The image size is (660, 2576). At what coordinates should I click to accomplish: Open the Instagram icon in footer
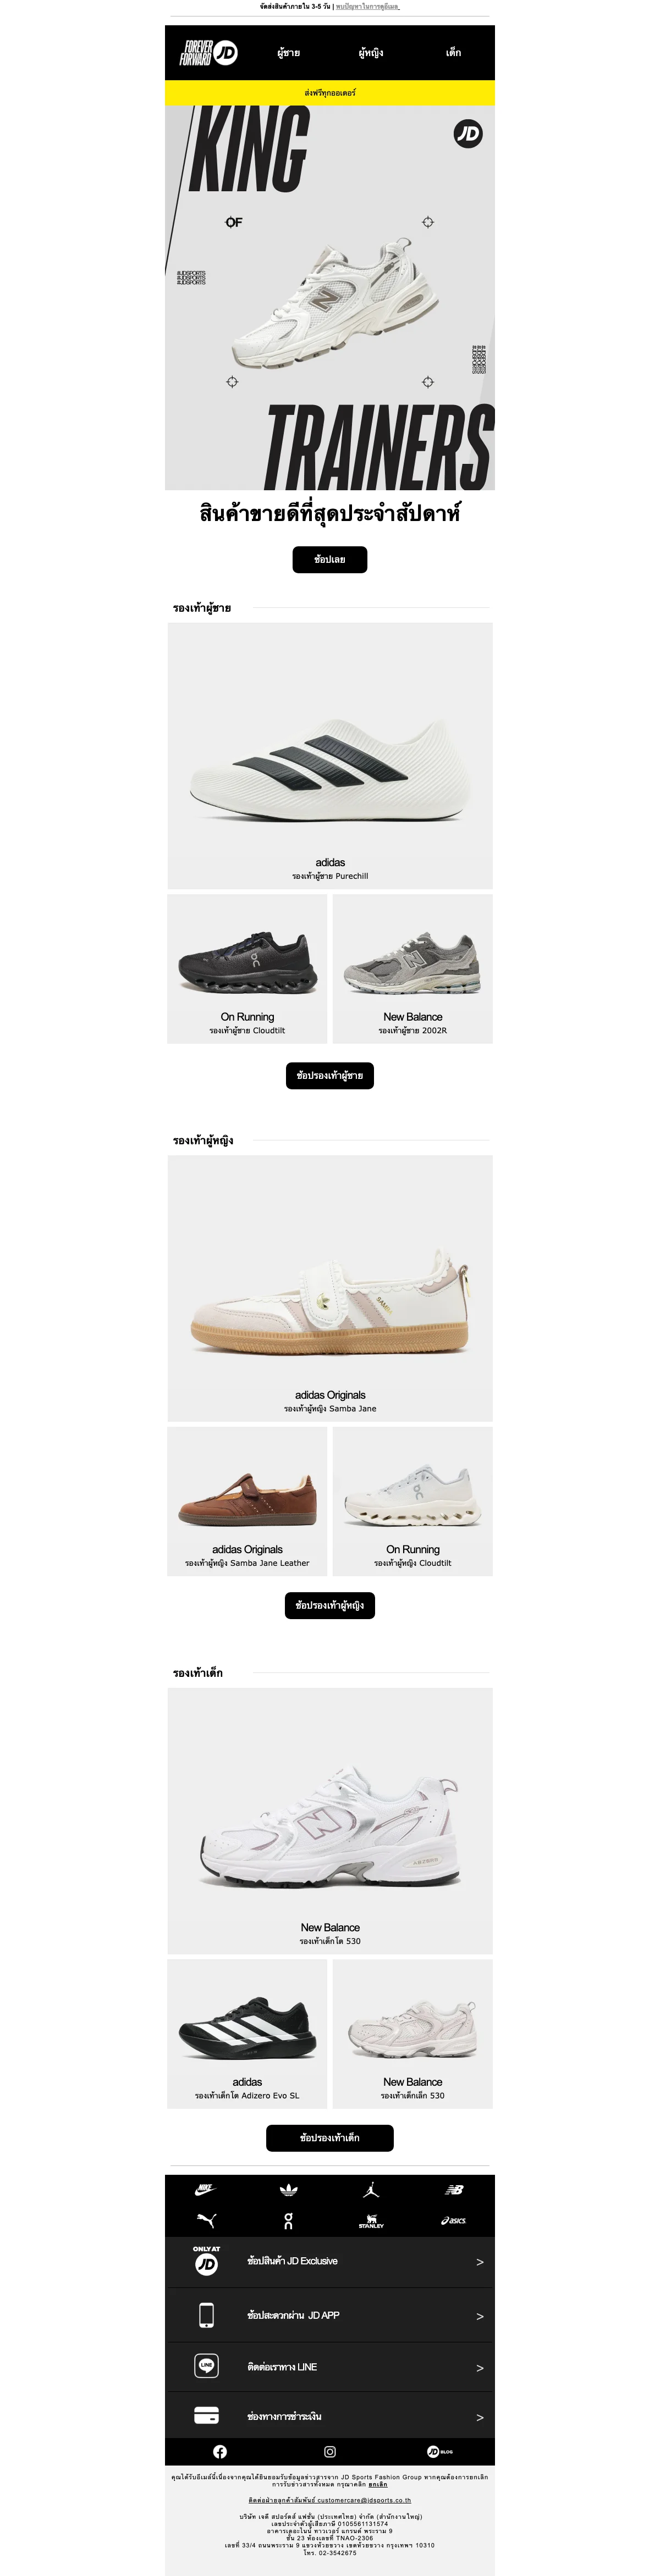330,2451
